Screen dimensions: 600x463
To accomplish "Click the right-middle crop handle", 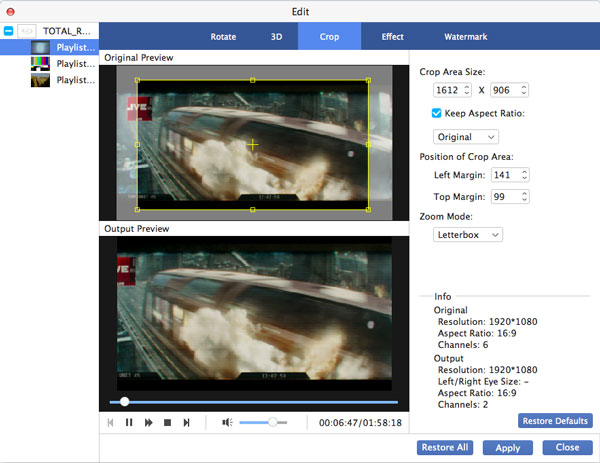I will 368,145.
